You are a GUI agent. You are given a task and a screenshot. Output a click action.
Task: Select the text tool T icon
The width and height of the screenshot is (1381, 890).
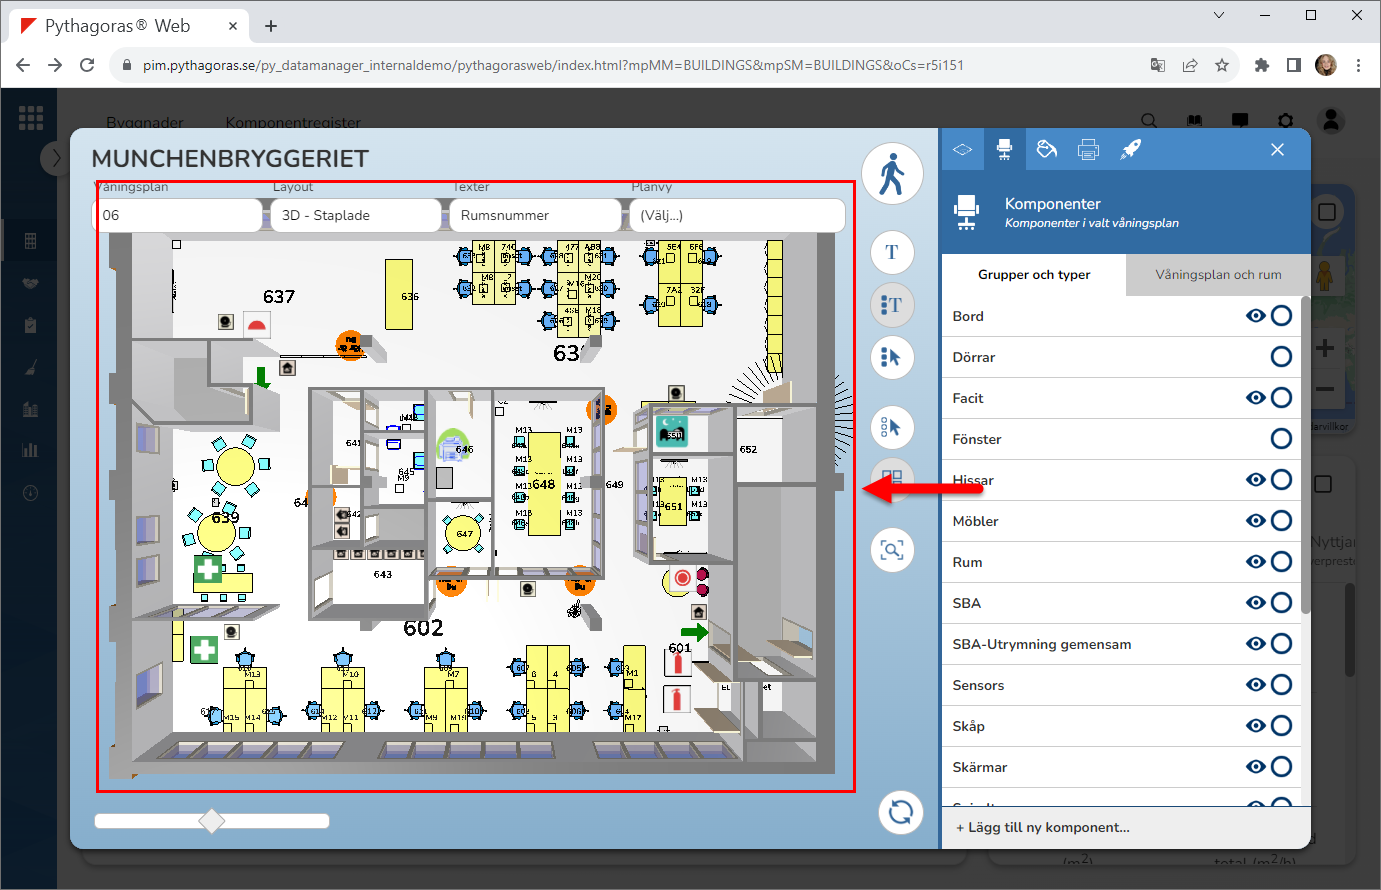[892, 252]
